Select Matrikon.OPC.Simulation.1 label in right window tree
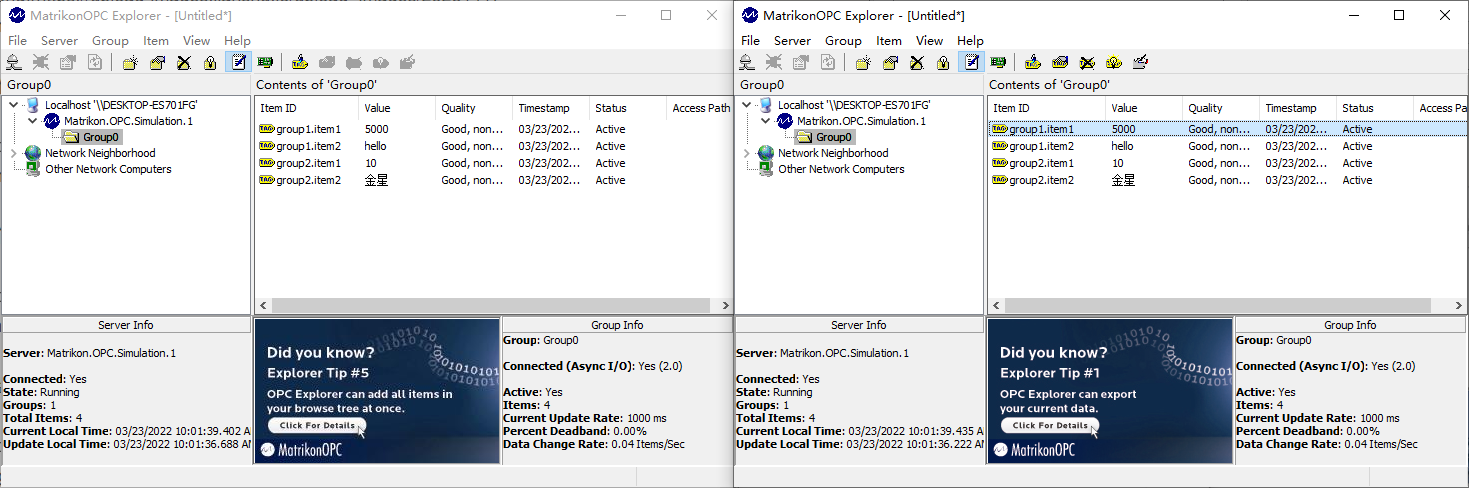 point(861,121)
